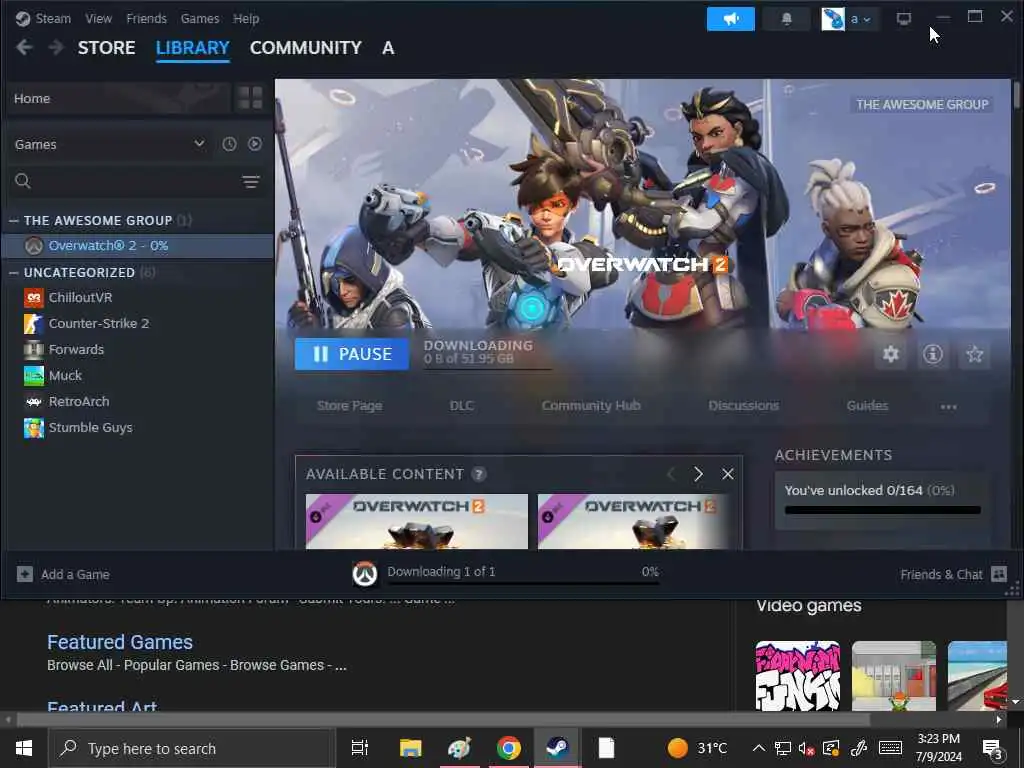Click the ready-to-play filter icon
This screenshot has width=1024, height=768.
pyautogui.click(x=255, y=144)
